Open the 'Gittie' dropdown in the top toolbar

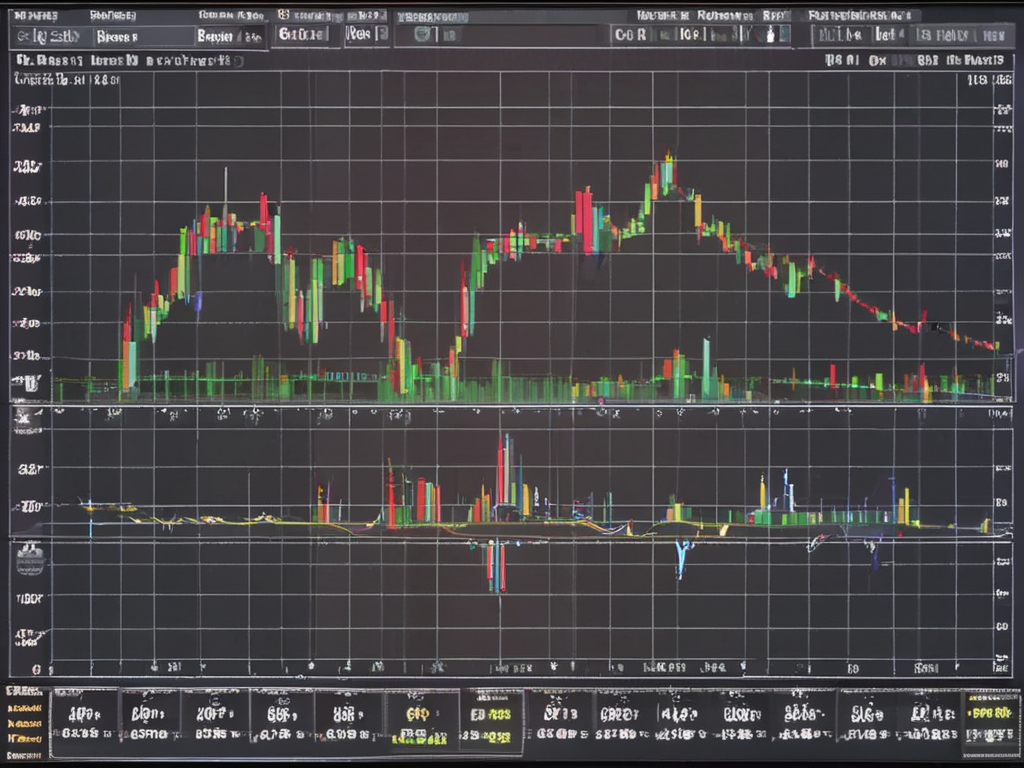(301, 35)
